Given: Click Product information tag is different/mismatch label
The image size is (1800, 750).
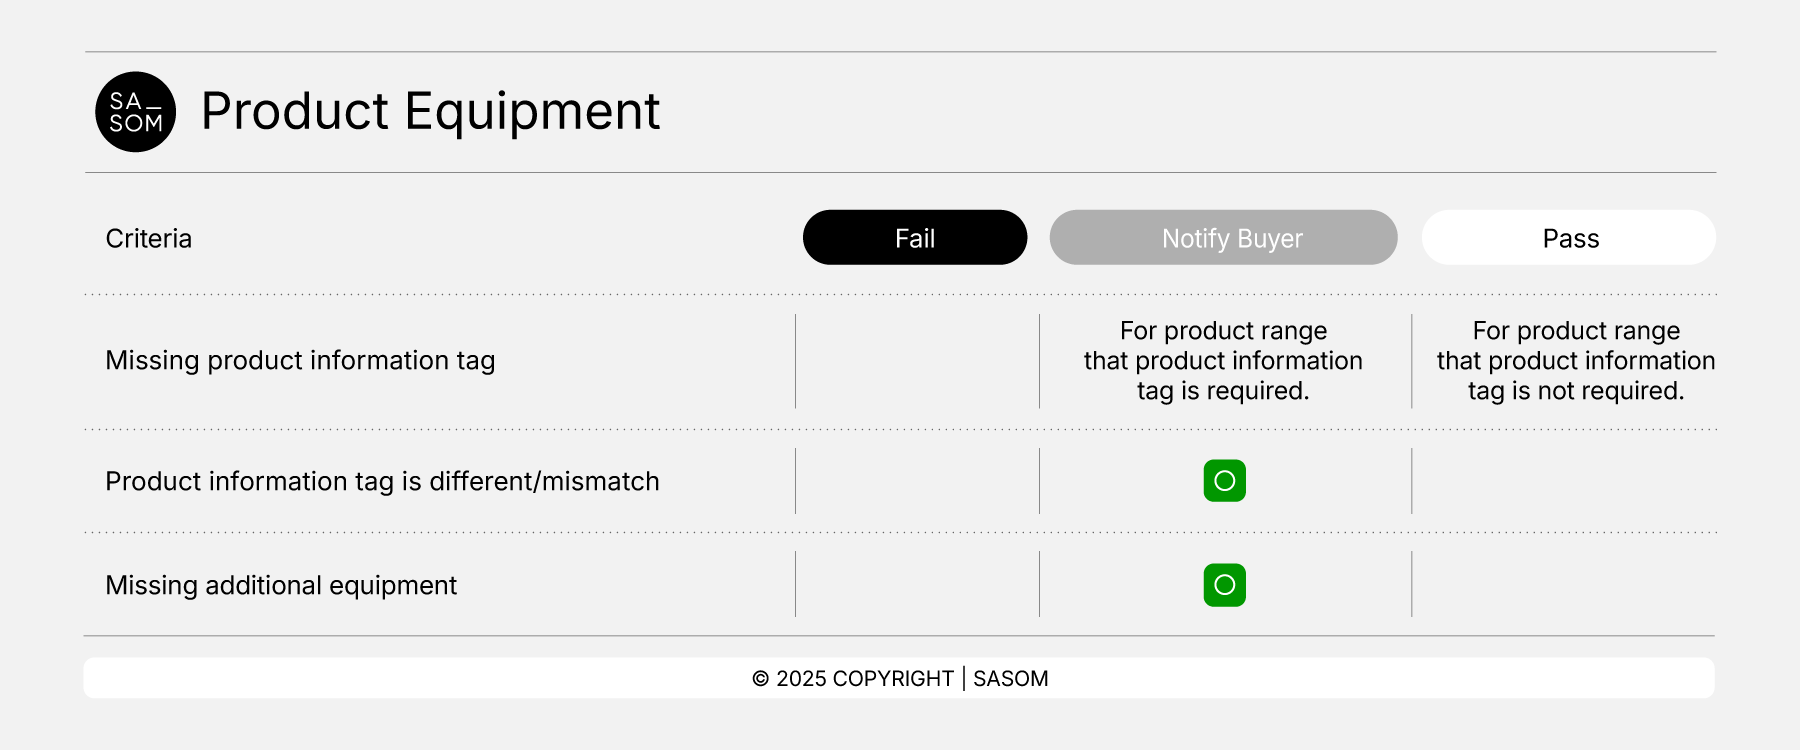Looking at the screenshot, I should pyautogui.click(x=382, y=482).
